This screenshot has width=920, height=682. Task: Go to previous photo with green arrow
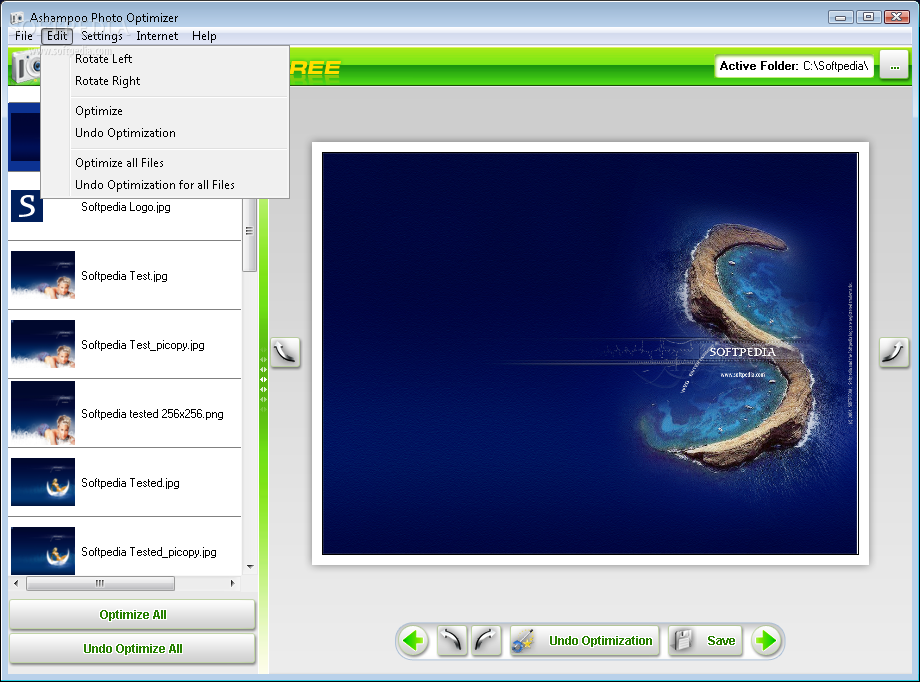click(x=414, y=640)
